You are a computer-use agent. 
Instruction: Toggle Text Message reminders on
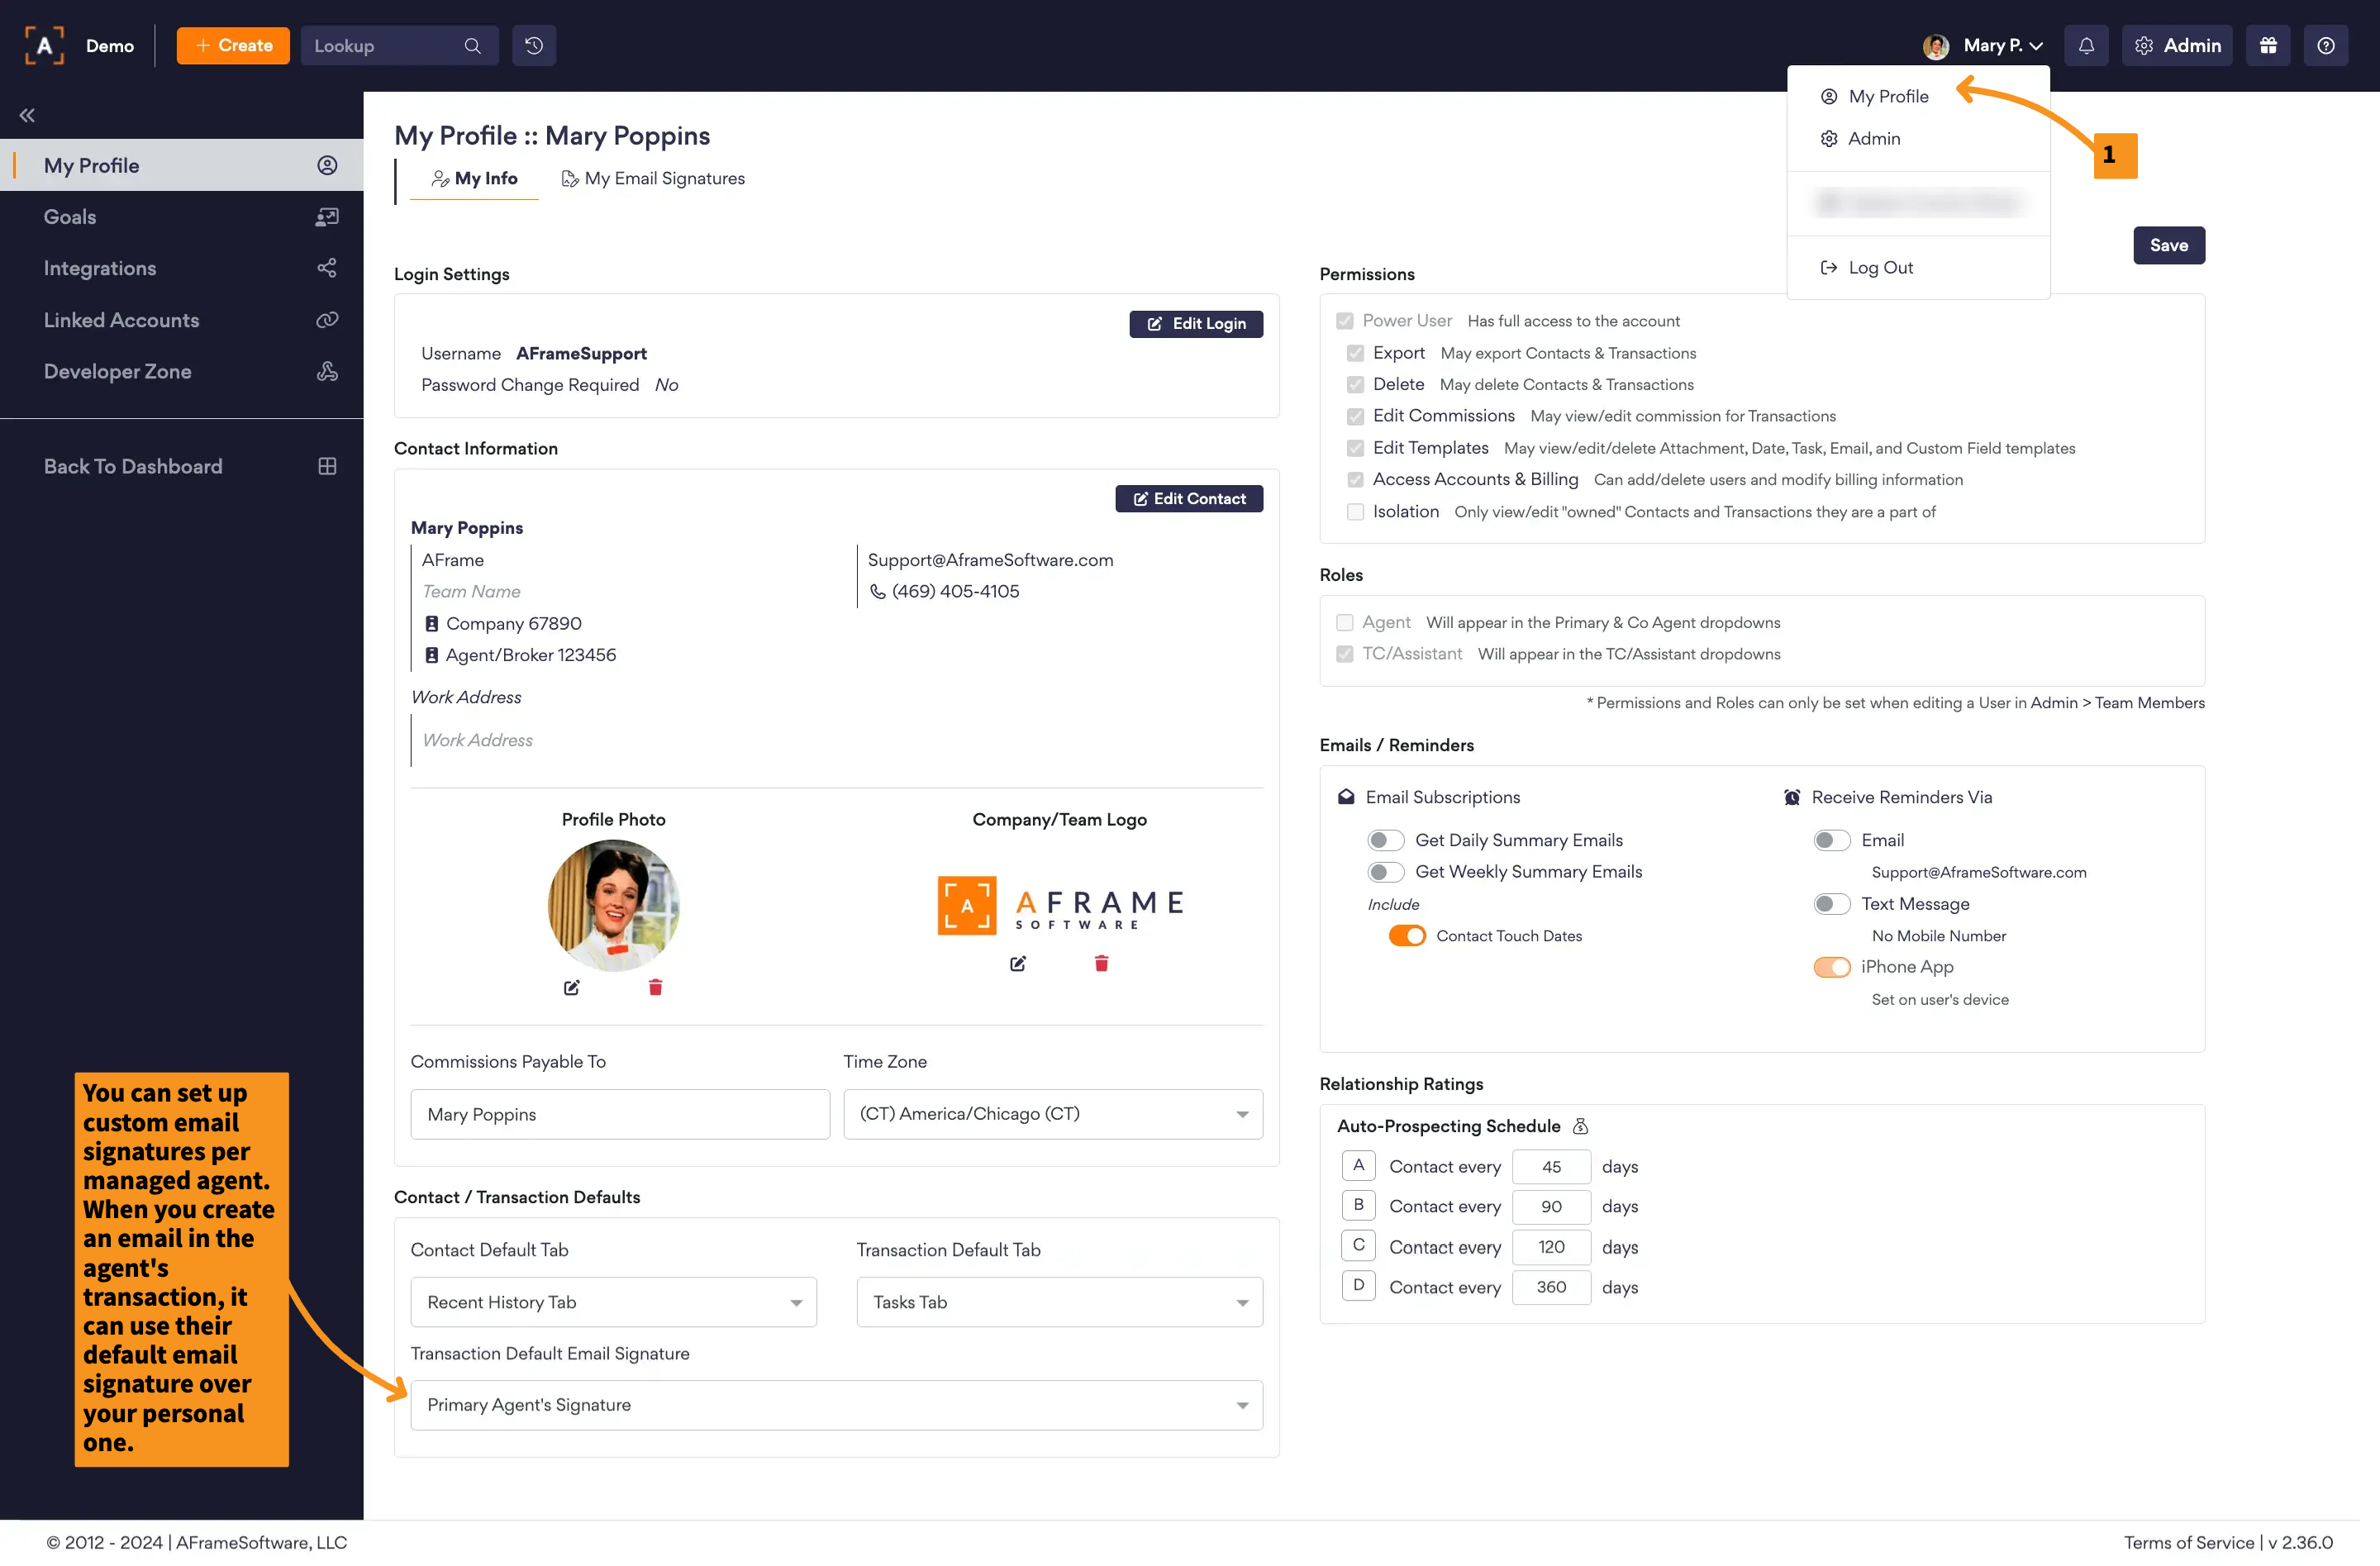1831,904
